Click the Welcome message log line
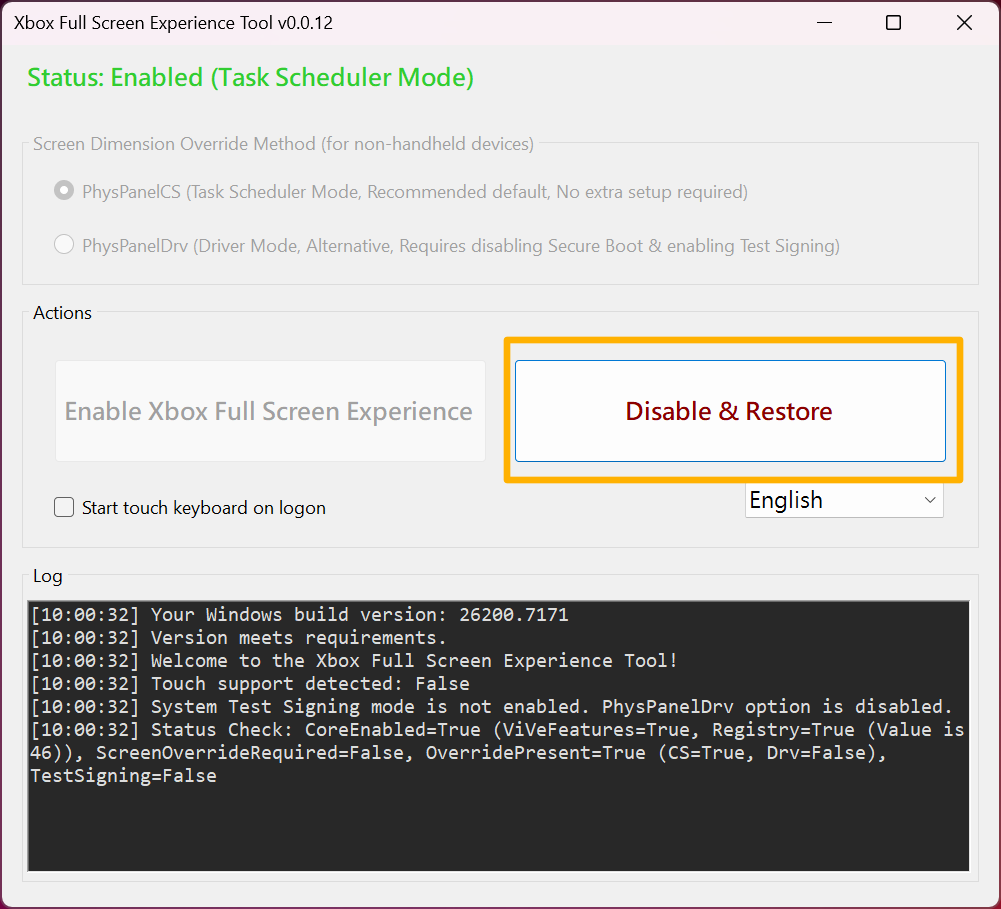The height and width of the screenshot is (909, 1001). click(354, 661)
